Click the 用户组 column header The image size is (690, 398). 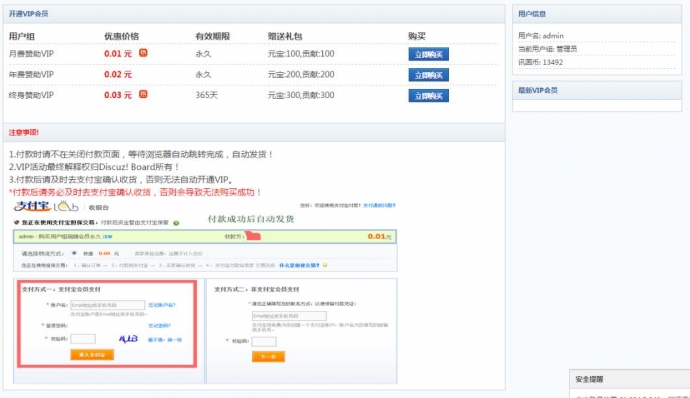22,36
